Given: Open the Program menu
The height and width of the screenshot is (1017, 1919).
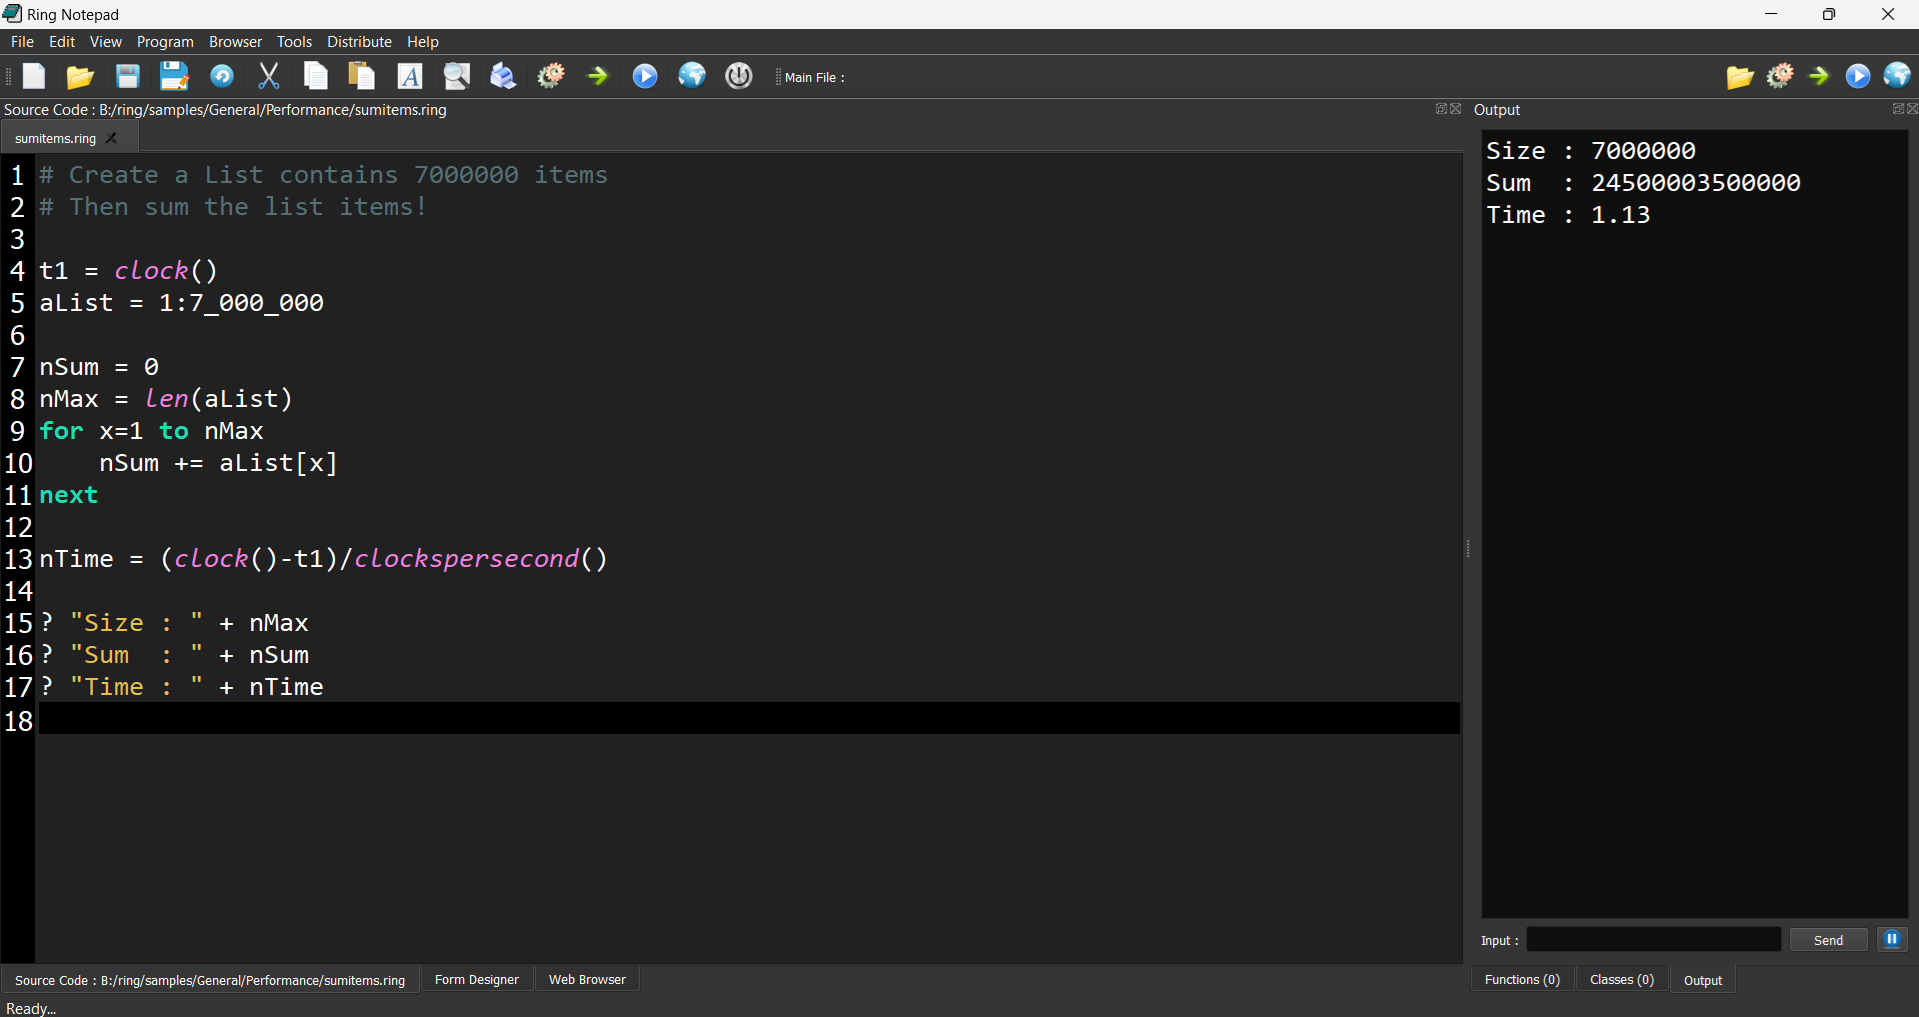Looking at the screenshot, I should 165,42.
